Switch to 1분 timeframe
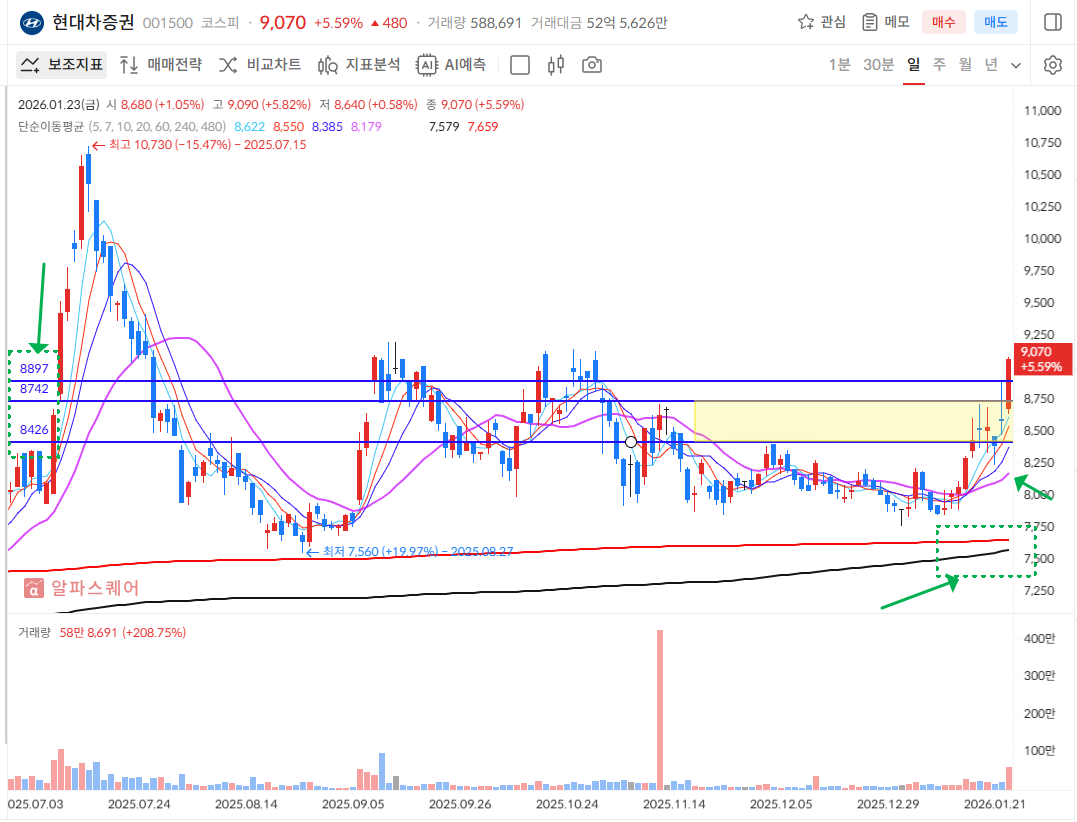Screen dimensions: 1077x822 [x=839, y=65]
